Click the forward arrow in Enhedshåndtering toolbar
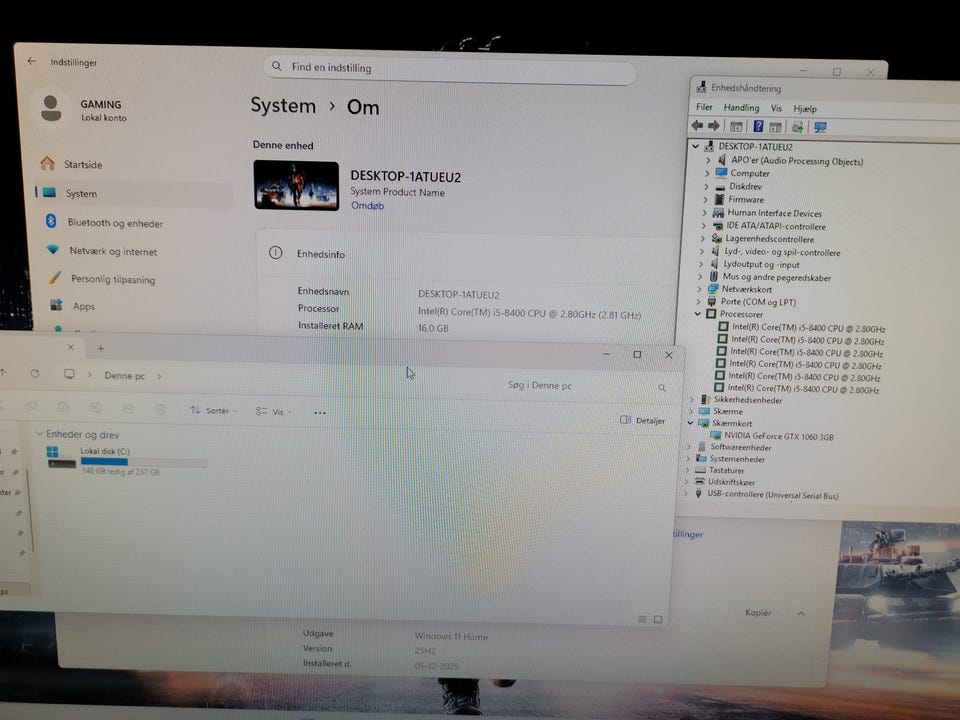 [x=714, y=126]
